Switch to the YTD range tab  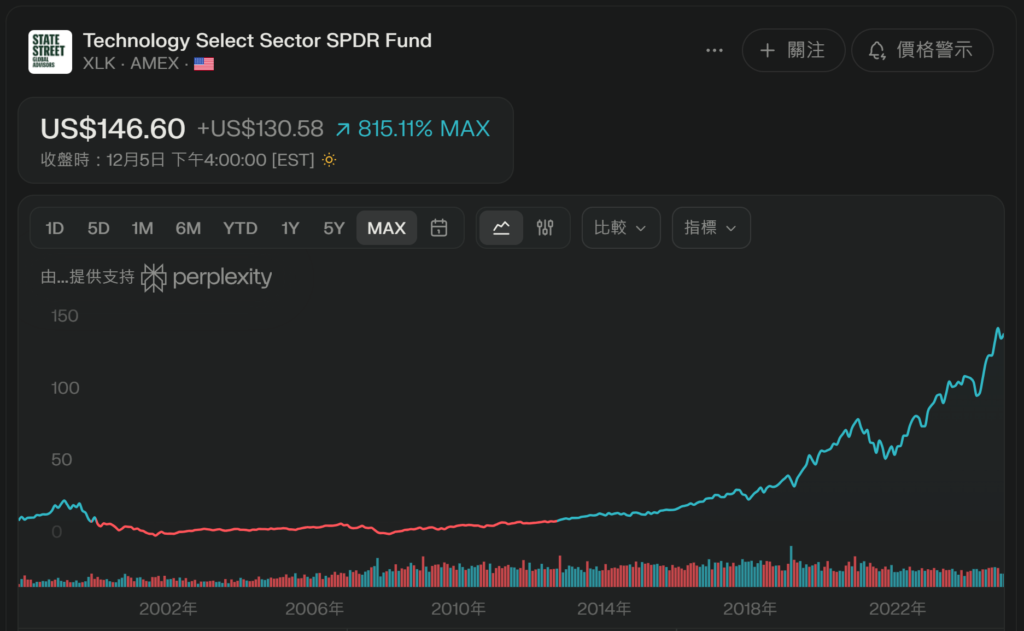coord(240,228)
